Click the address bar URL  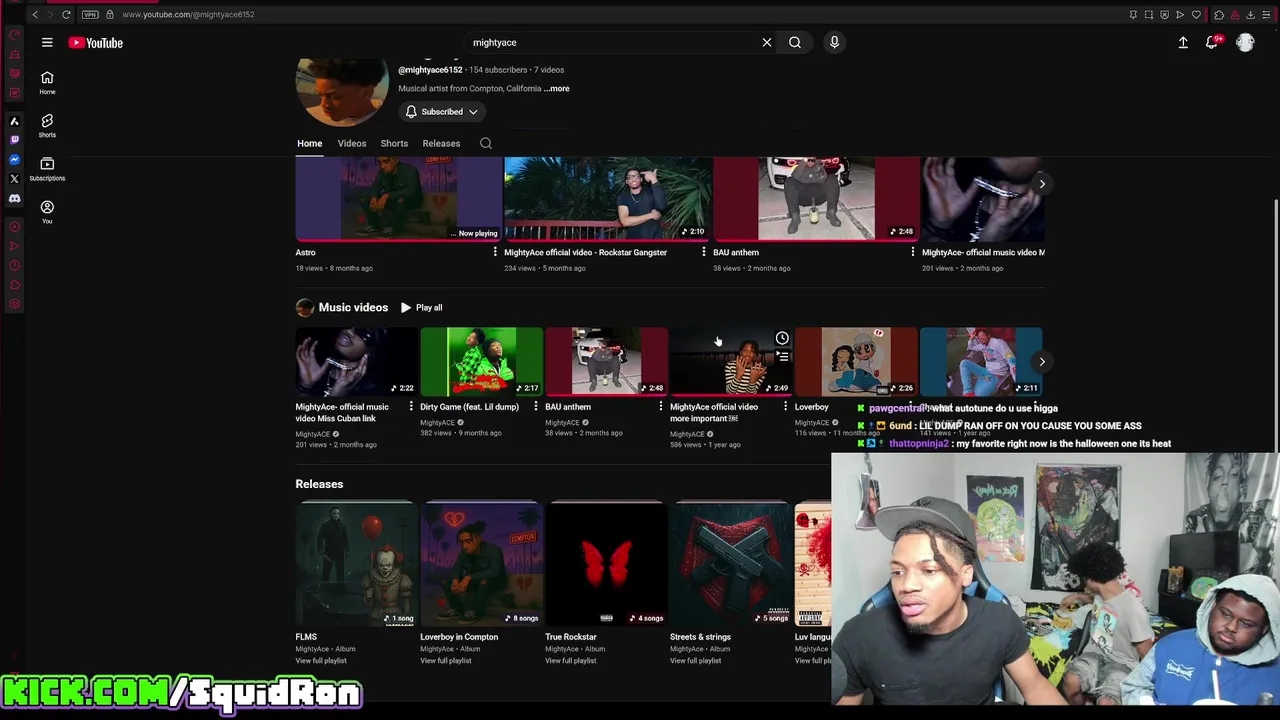(x=188, y=14)
